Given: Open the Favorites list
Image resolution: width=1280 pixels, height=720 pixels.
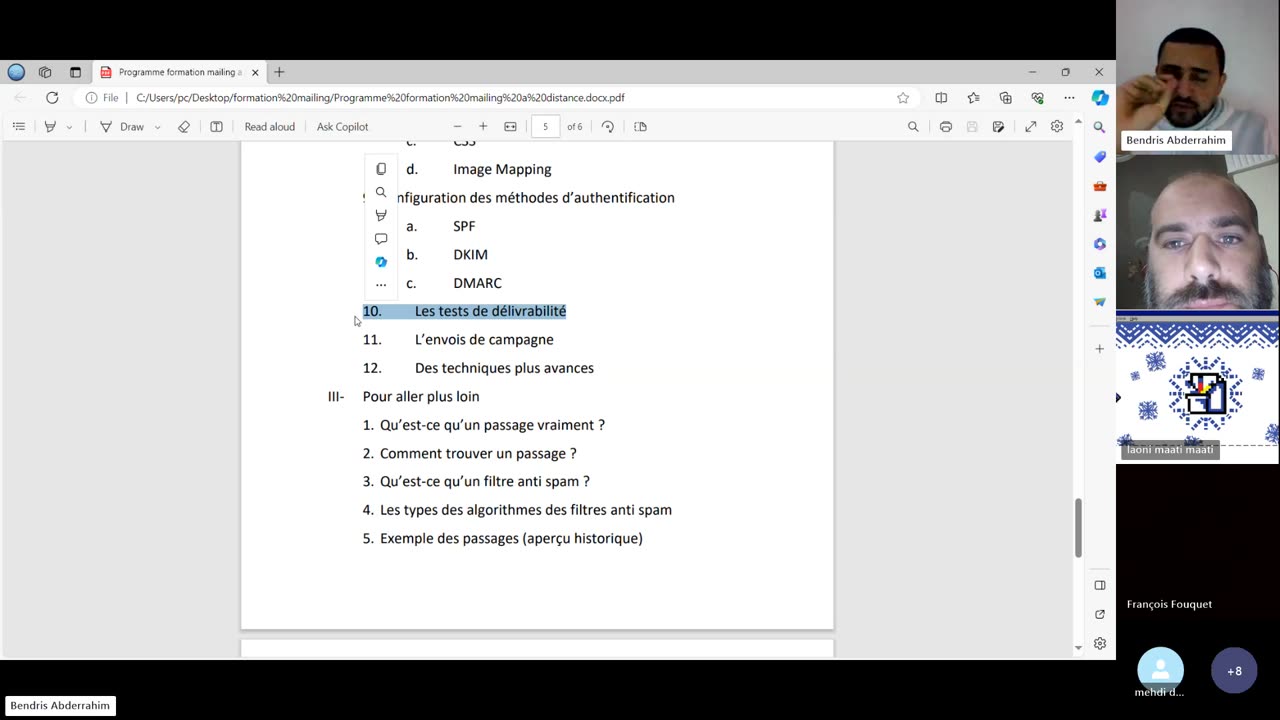Looking at the screenshot, I should tap(973, 98).
